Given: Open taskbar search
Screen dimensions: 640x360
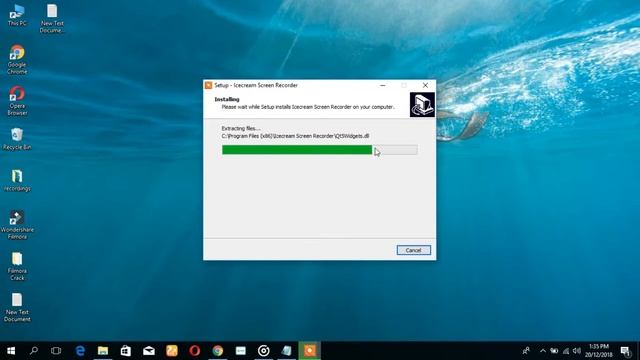Looking at the screenshot, I should 34,351.
